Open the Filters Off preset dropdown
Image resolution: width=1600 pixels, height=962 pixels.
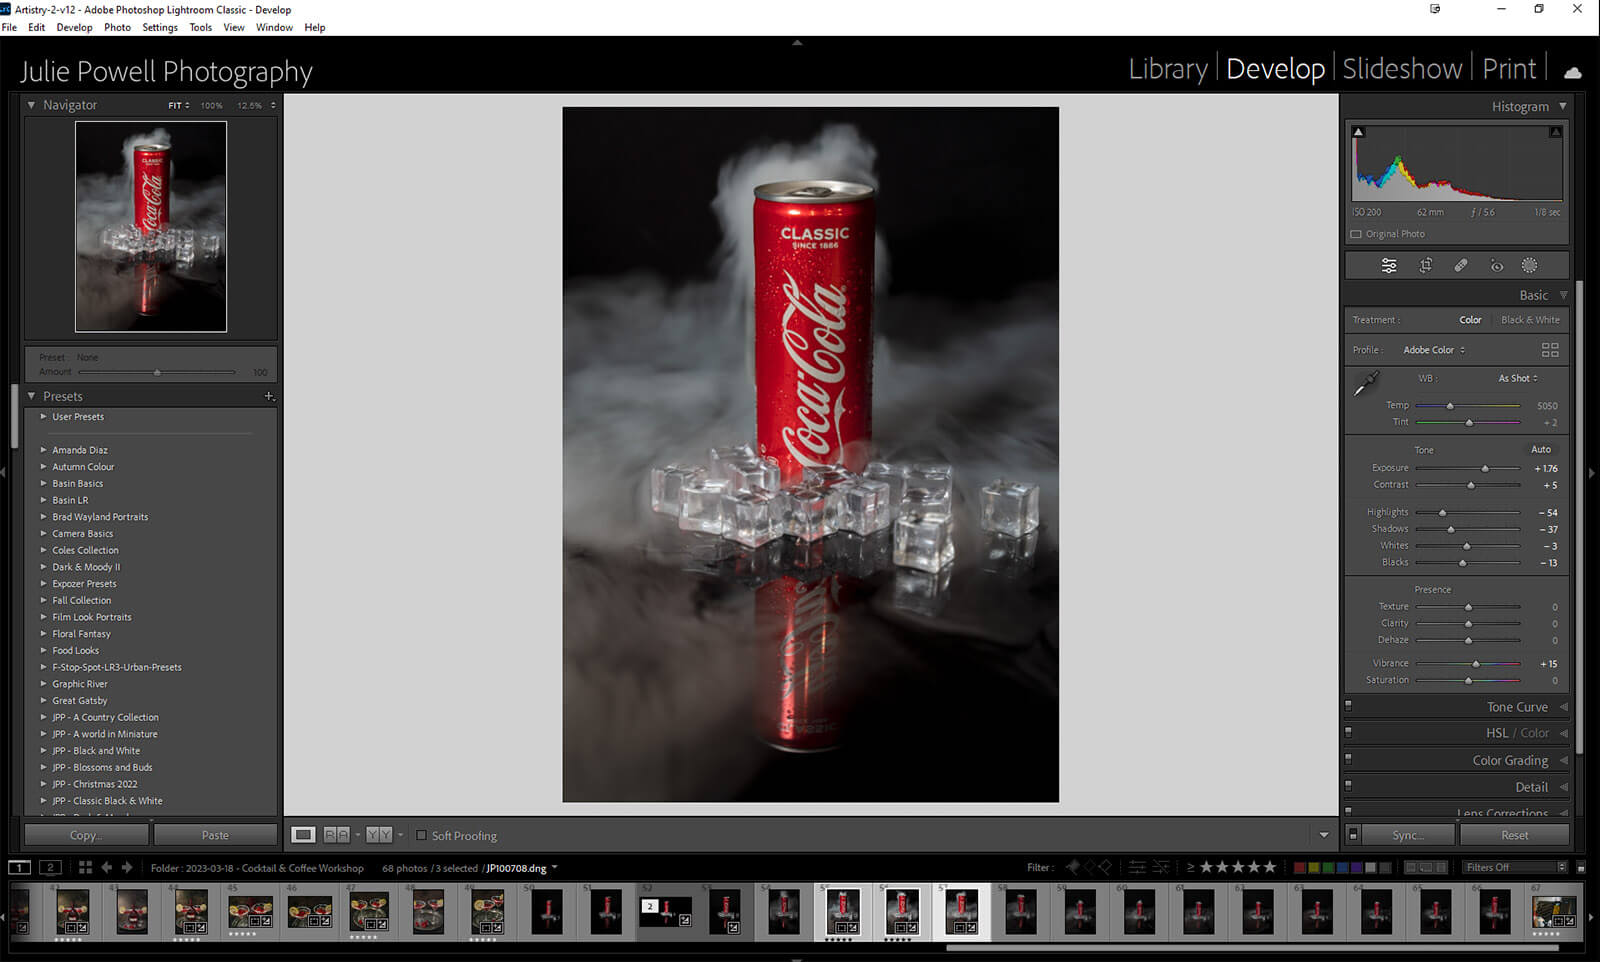(1516, 867)
